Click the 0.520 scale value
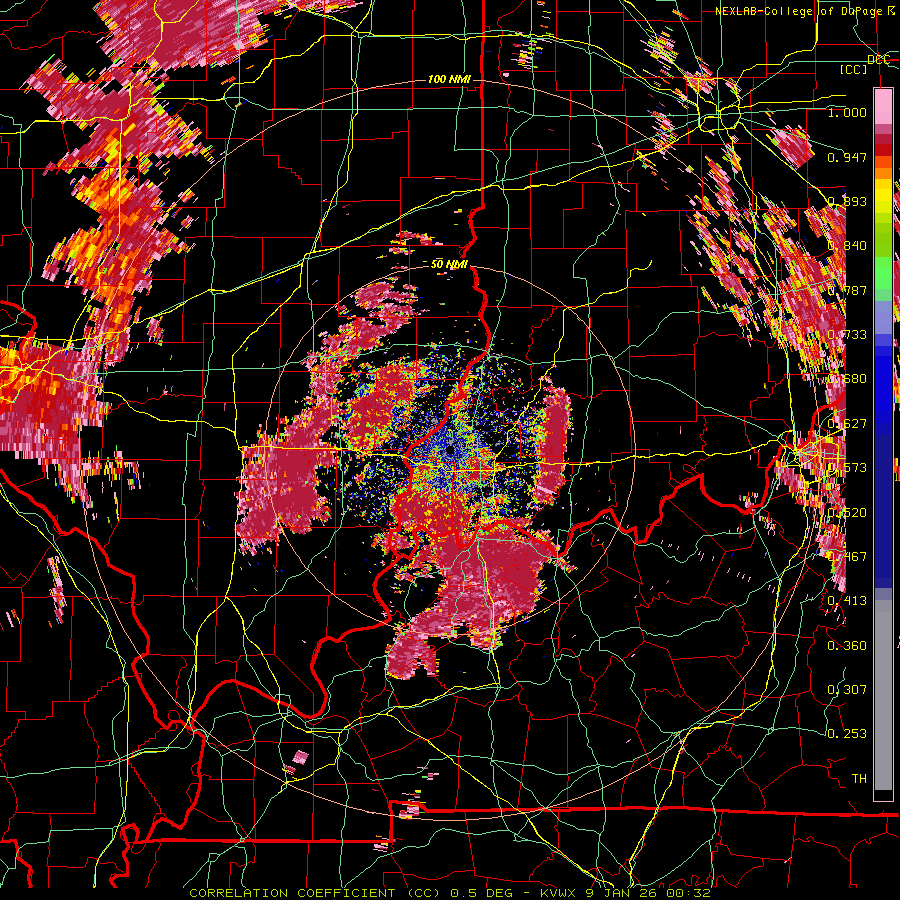900x900 pixels. tap(847, 513)
